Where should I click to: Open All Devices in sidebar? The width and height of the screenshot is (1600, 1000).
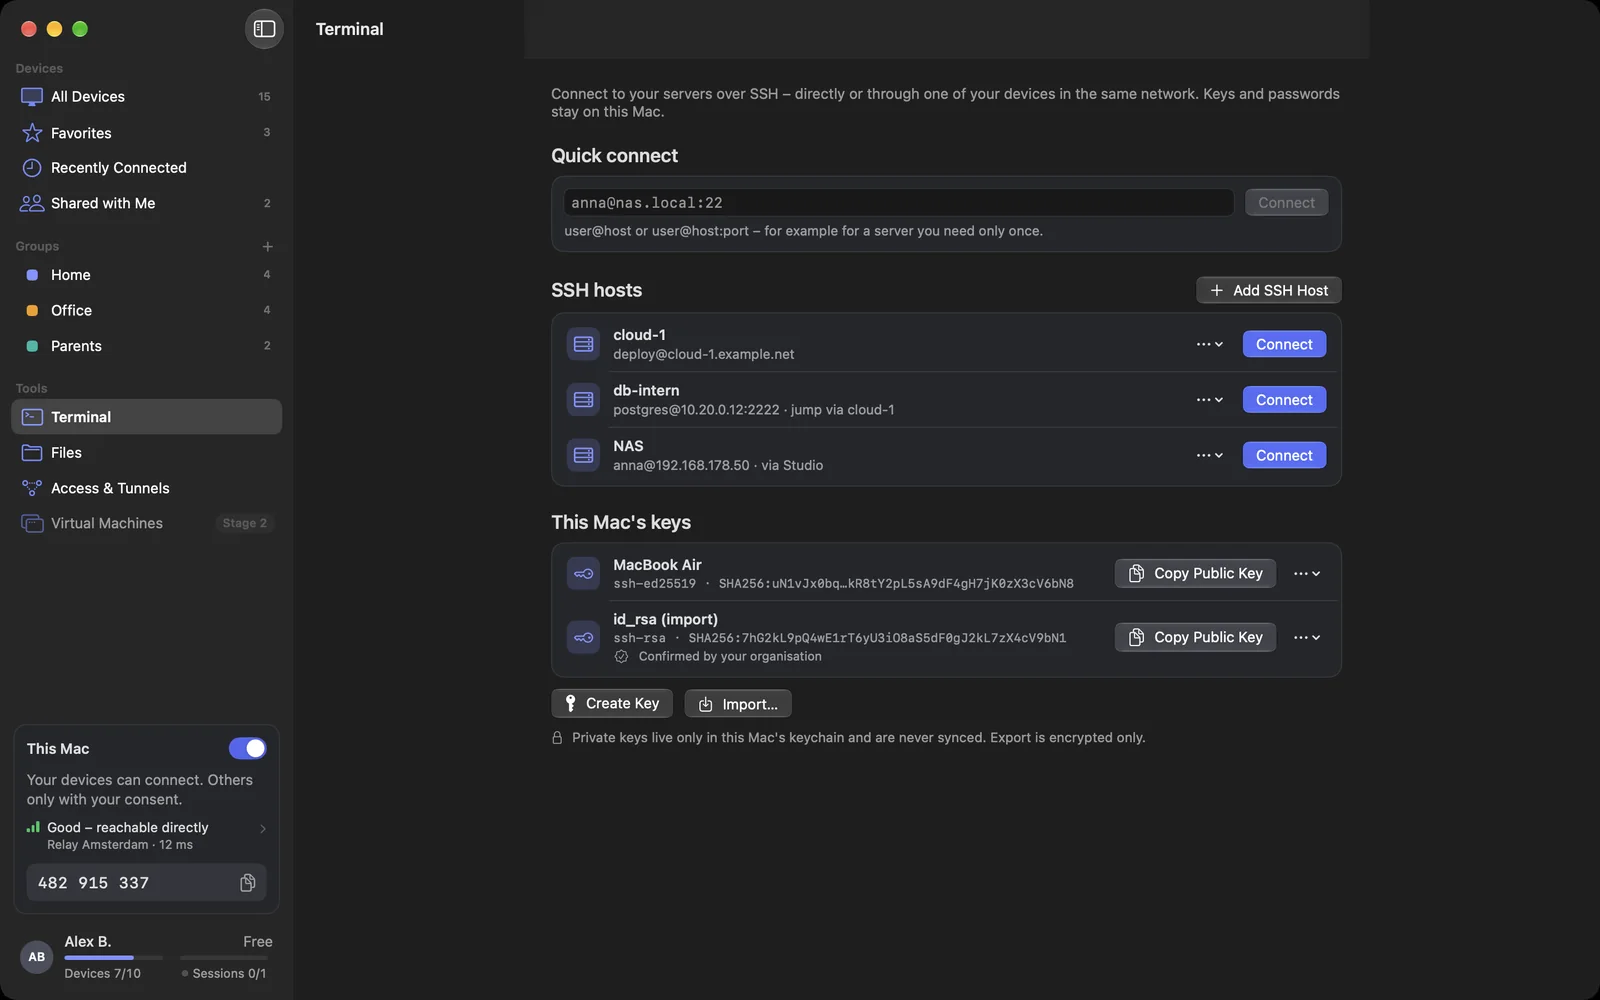(x=146, y=97)
